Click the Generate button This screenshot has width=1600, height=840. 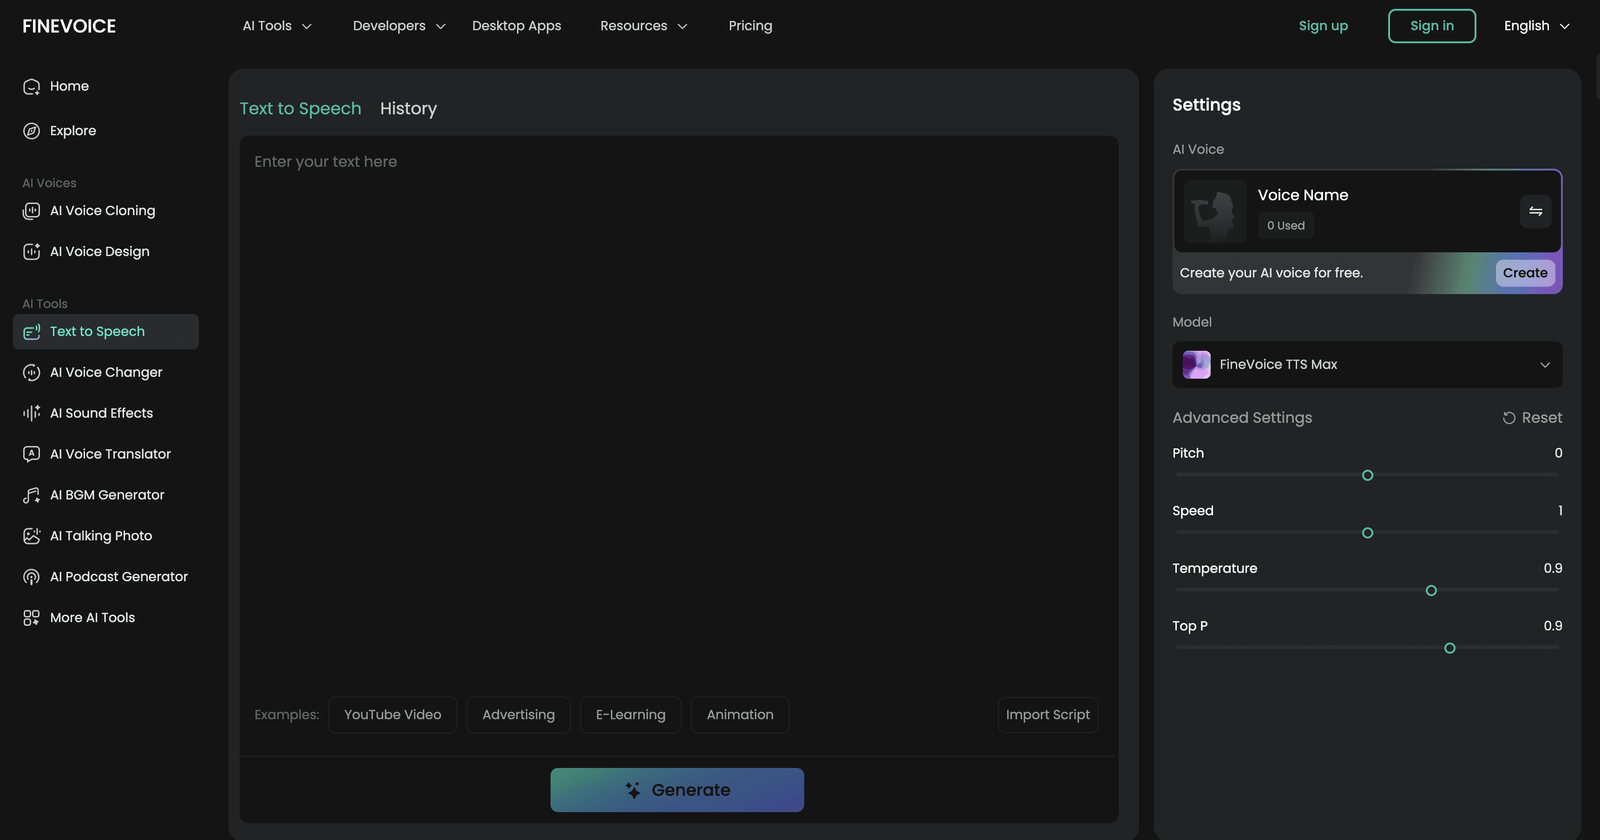click(677, 790)
